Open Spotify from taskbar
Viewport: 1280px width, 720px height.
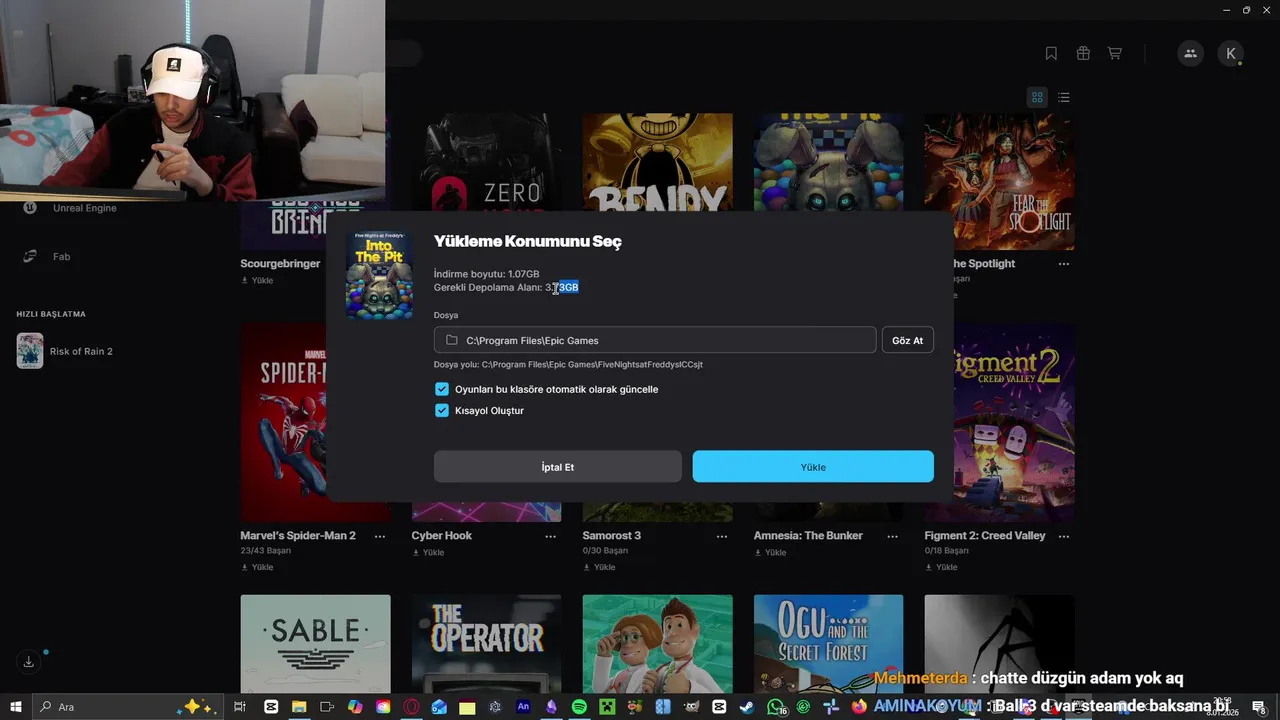coord(580,706)
